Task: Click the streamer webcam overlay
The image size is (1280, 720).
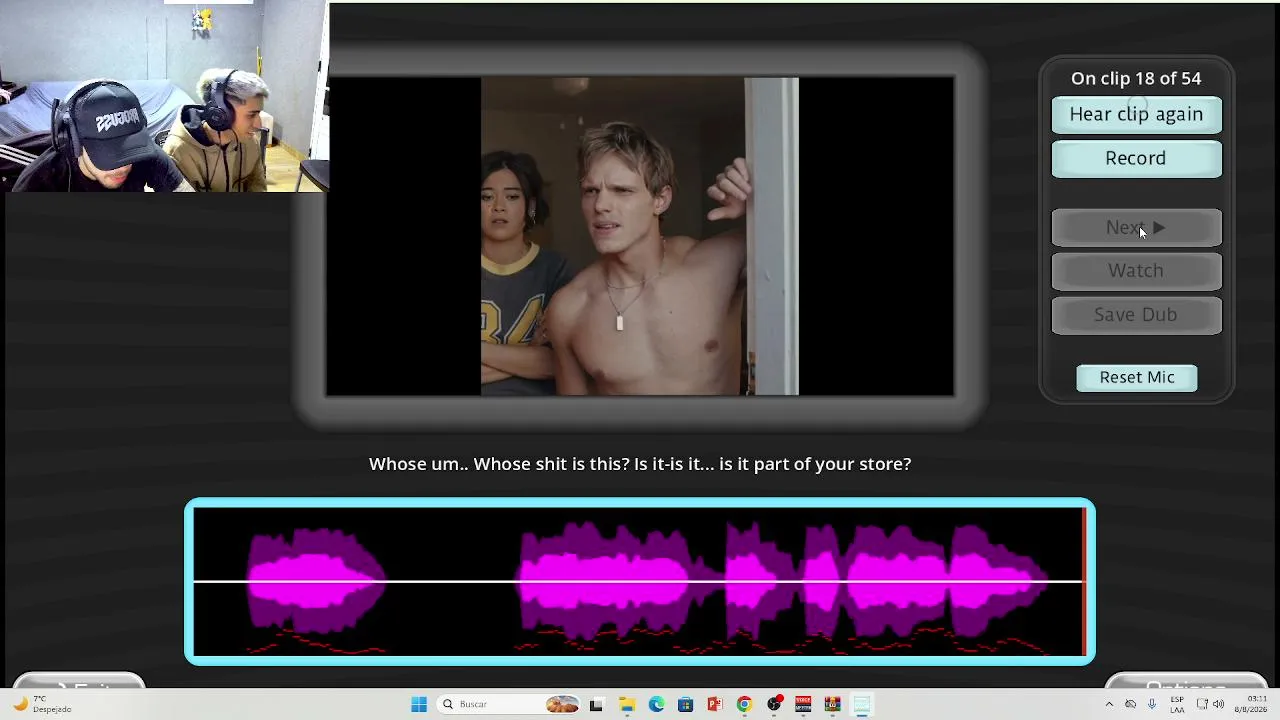Action: (x=164, y=96)
